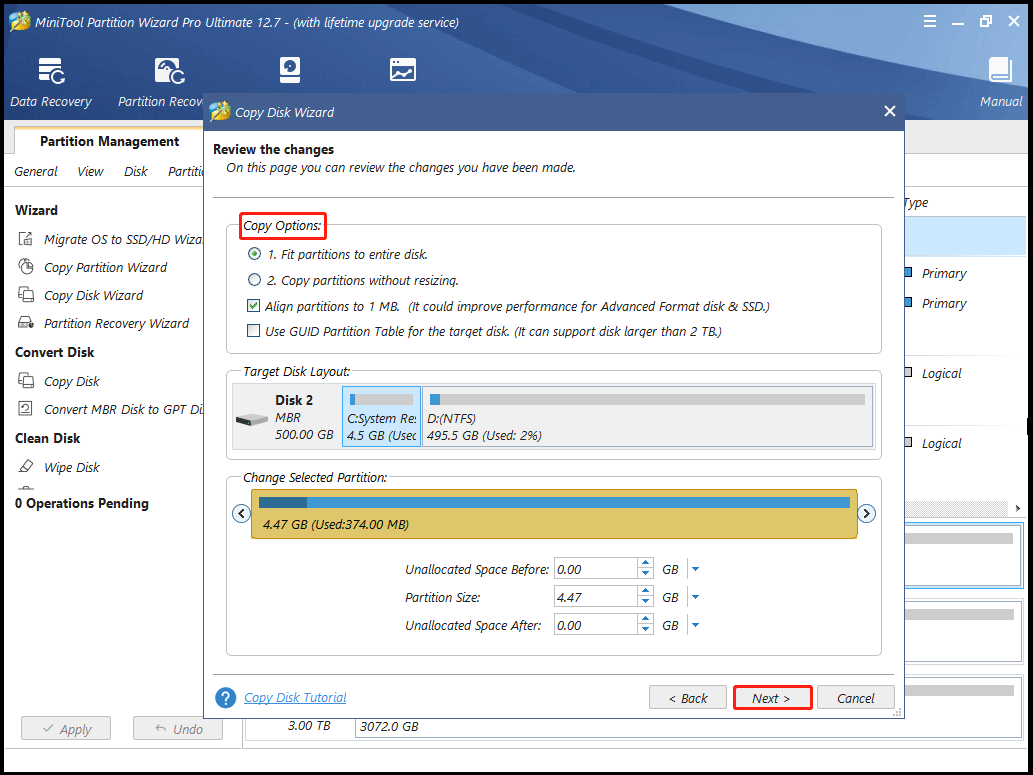Viewport: 1033px width, 775px height.
Task: Click the Undo button
Action: point(178,729)
